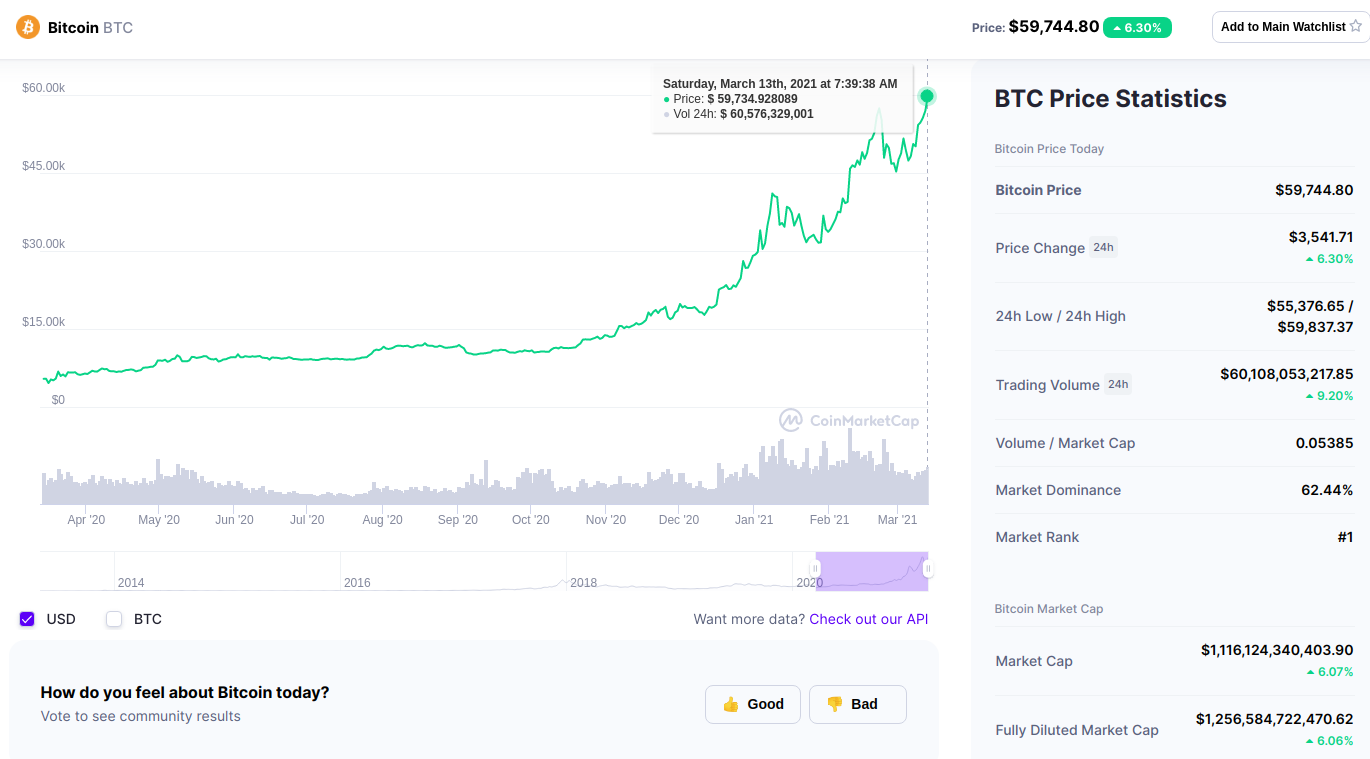Image resolution: width=1370 pixels, height=759 pixels.
Task: Vote Bad for Bitcoin today
Action: pyautogui.click(x=857, y=704)
